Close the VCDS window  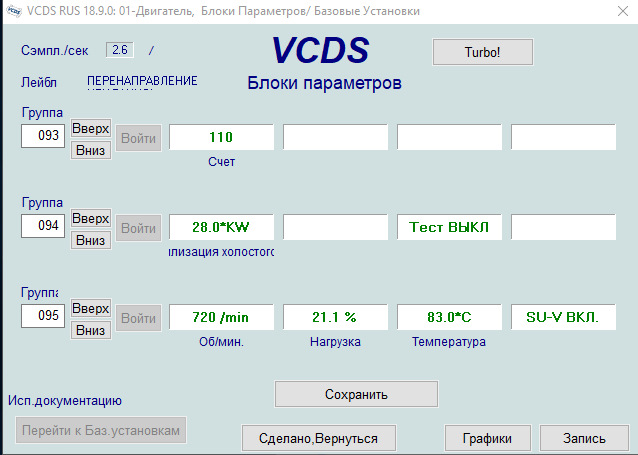(x=623, y=11)
